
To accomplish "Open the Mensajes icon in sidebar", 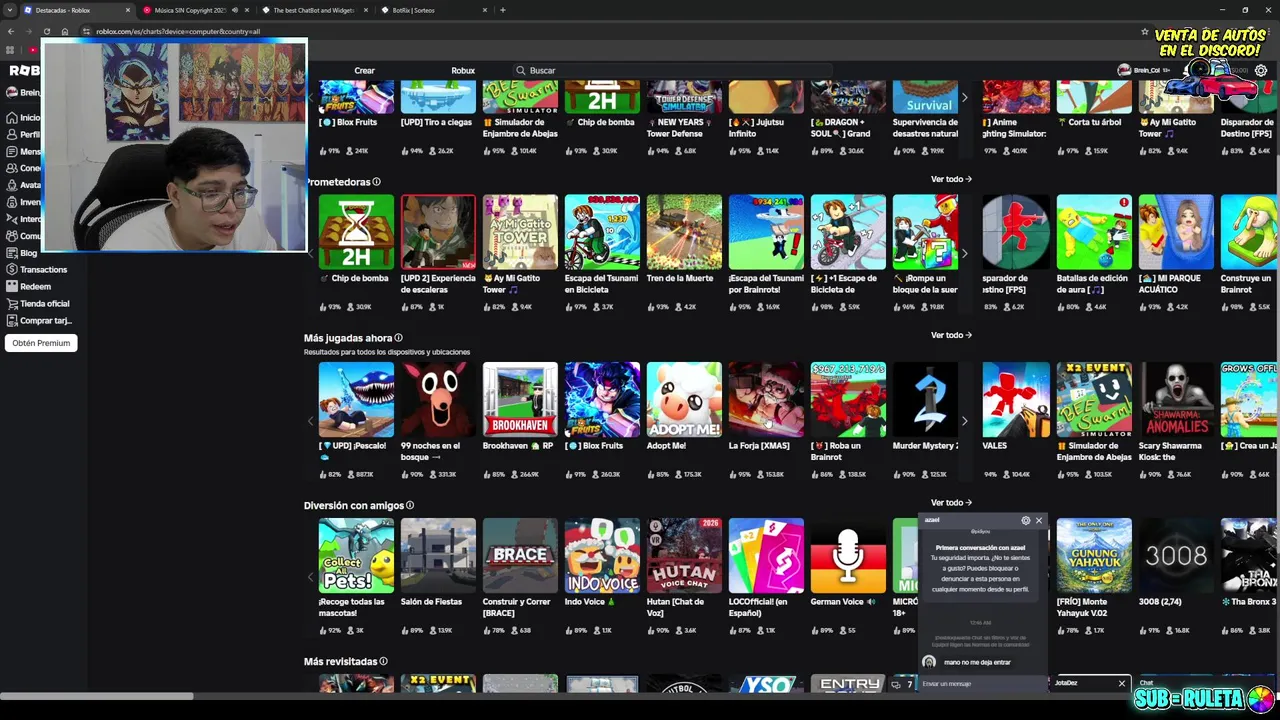I will (11, 151).
